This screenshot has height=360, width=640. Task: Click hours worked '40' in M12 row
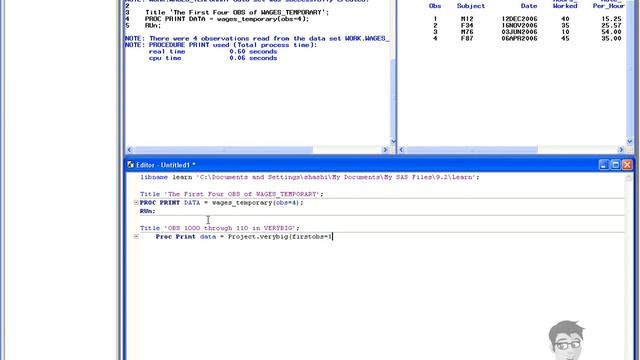pos(565,19)
